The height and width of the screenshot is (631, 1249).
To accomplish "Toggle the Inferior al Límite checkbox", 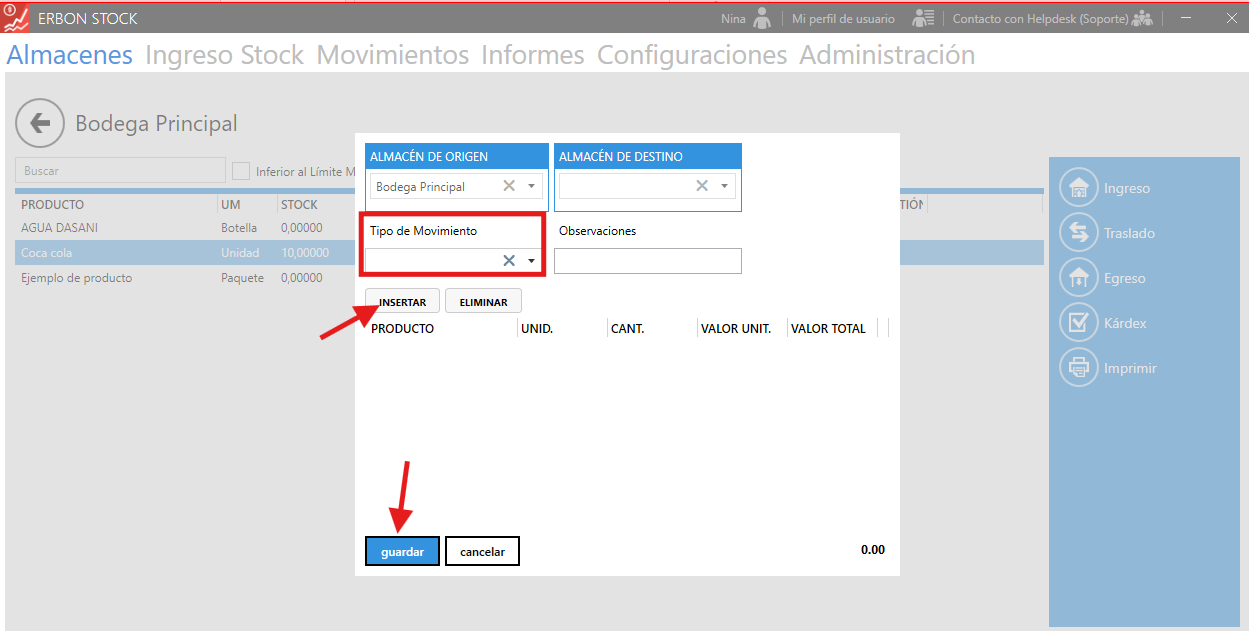I will pyautogui.click(x=241, y=171).
